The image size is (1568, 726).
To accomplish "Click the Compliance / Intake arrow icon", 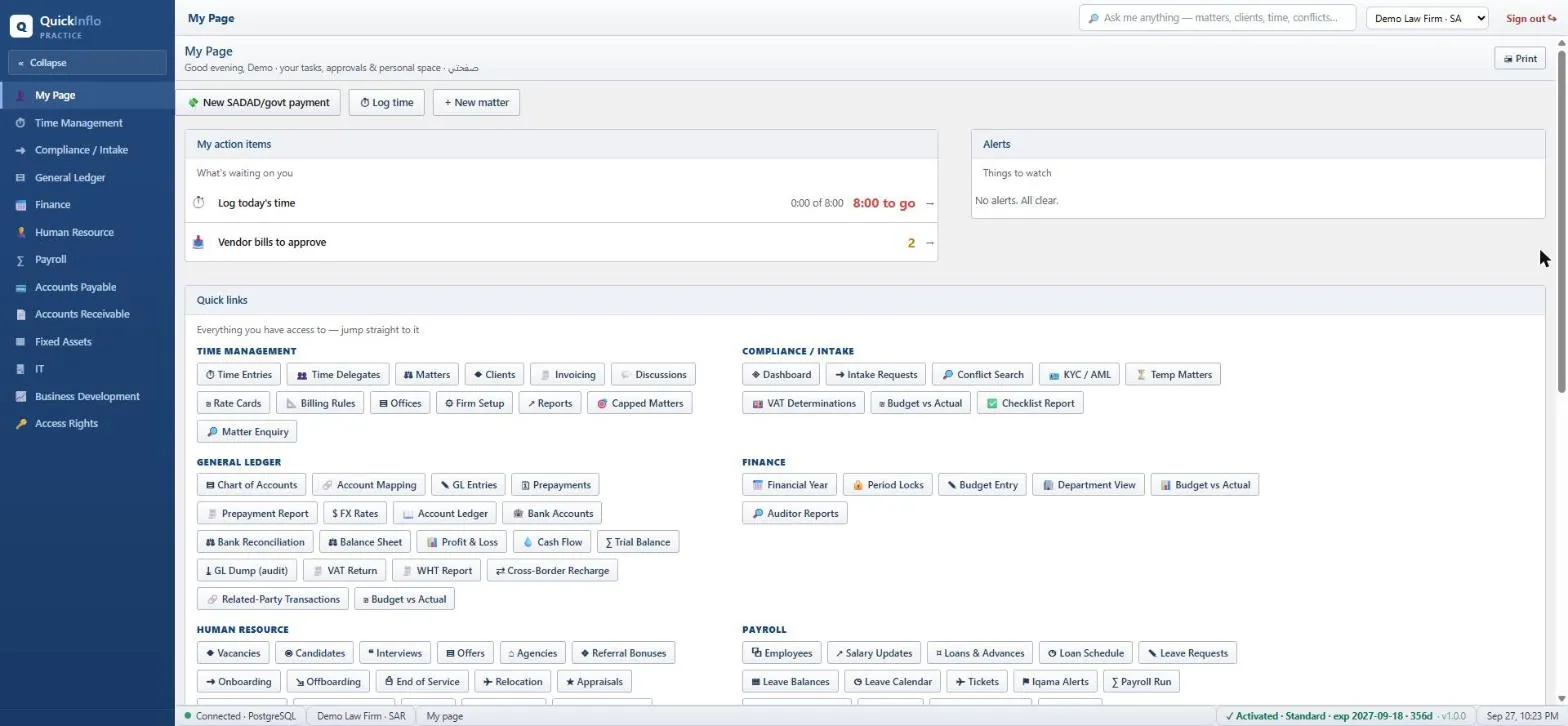I will pos(21,150).
